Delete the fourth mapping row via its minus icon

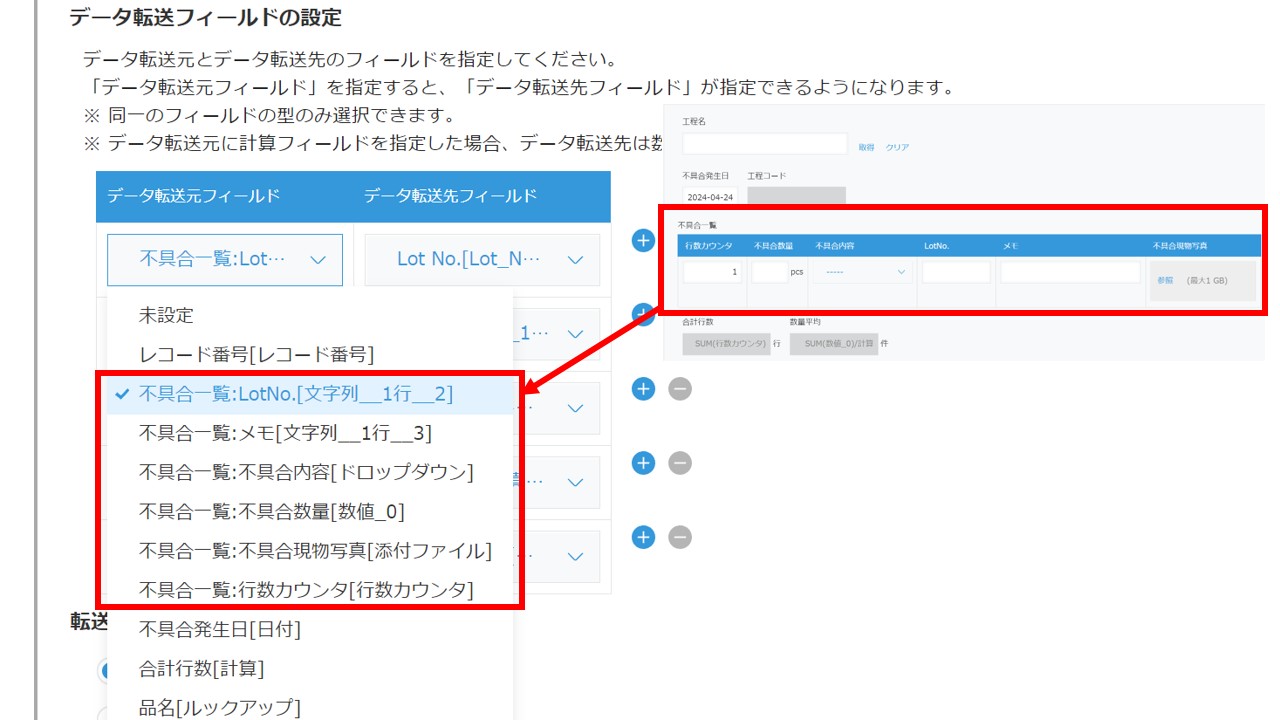click(x=679, y=463)
